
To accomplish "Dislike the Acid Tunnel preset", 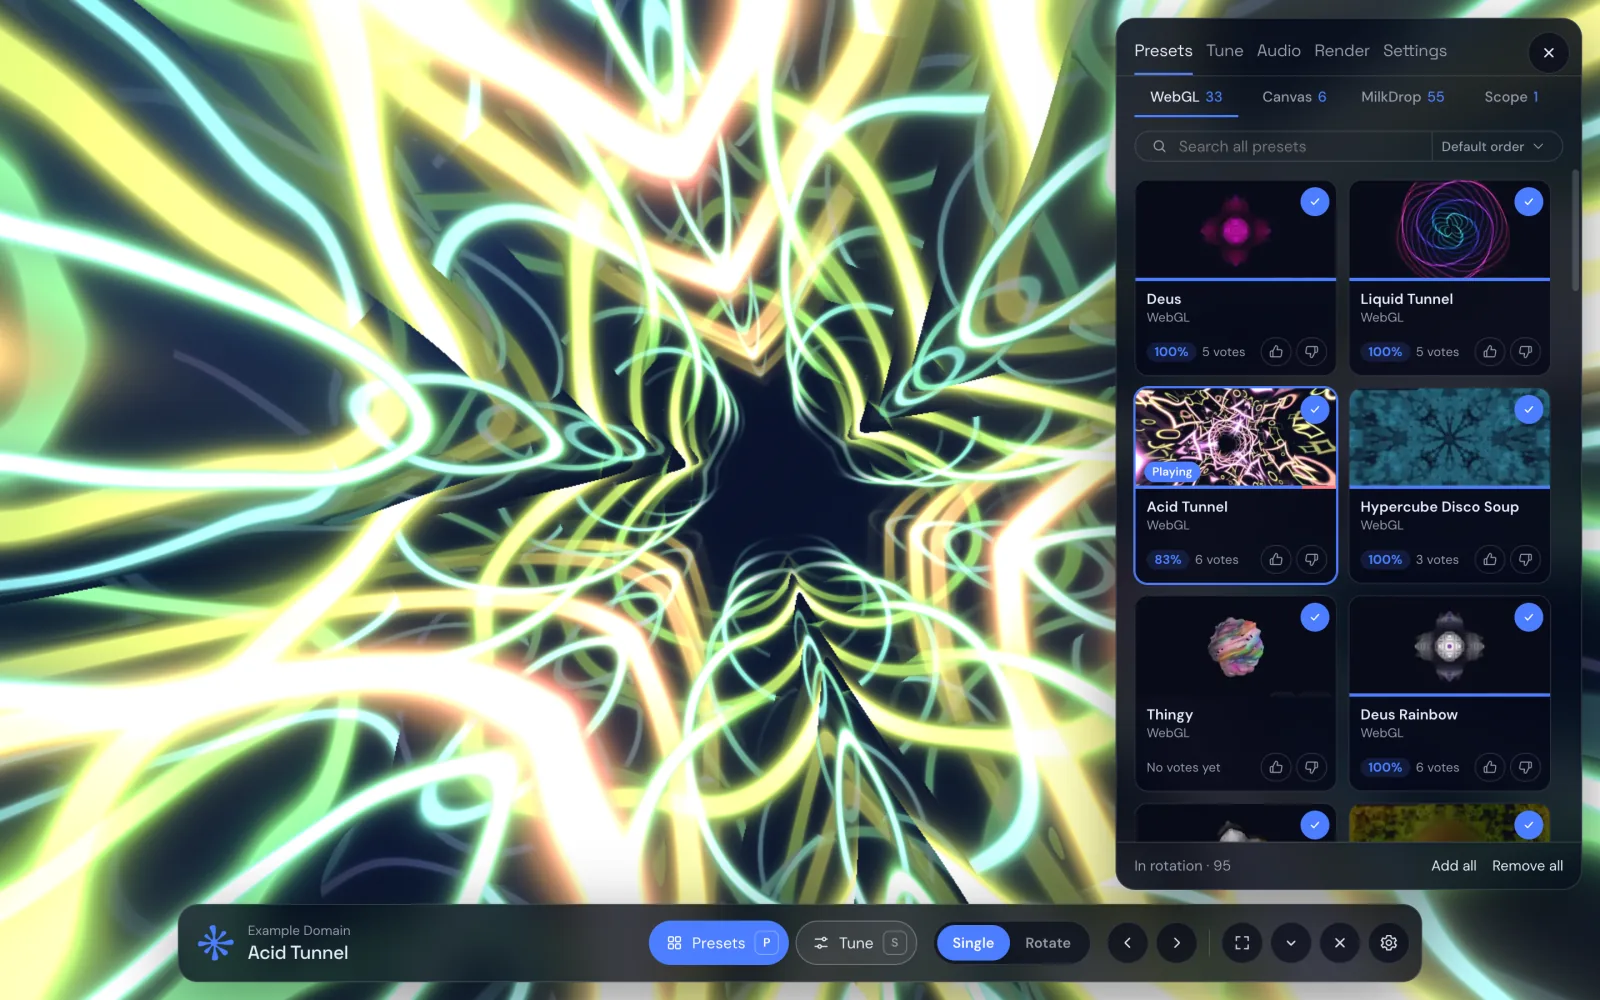I will 1311,560.
